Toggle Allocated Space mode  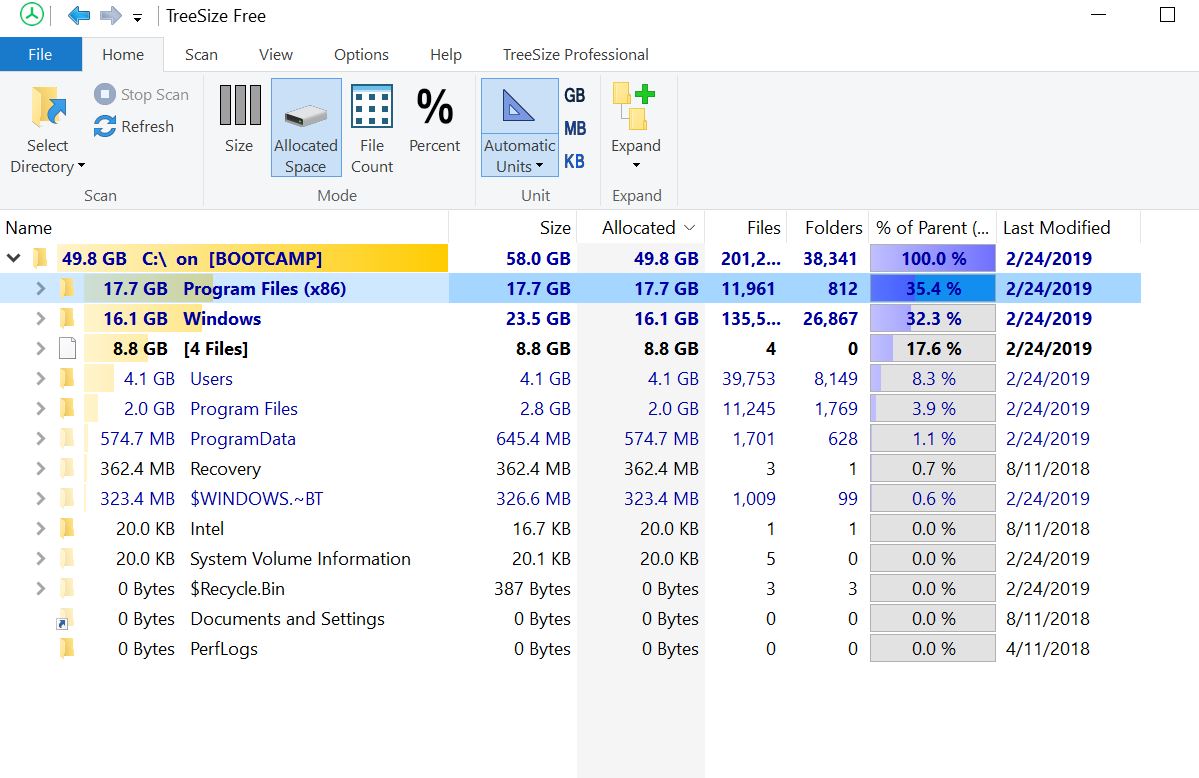pos(306,128)
